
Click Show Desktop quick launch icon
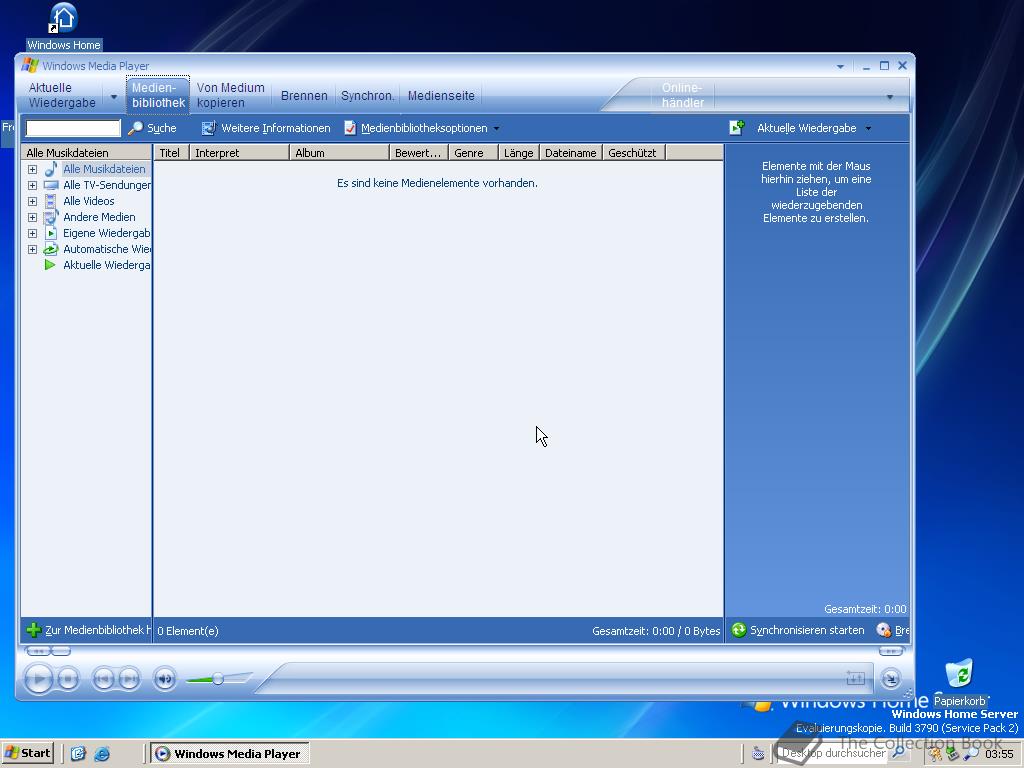[78, 754]
